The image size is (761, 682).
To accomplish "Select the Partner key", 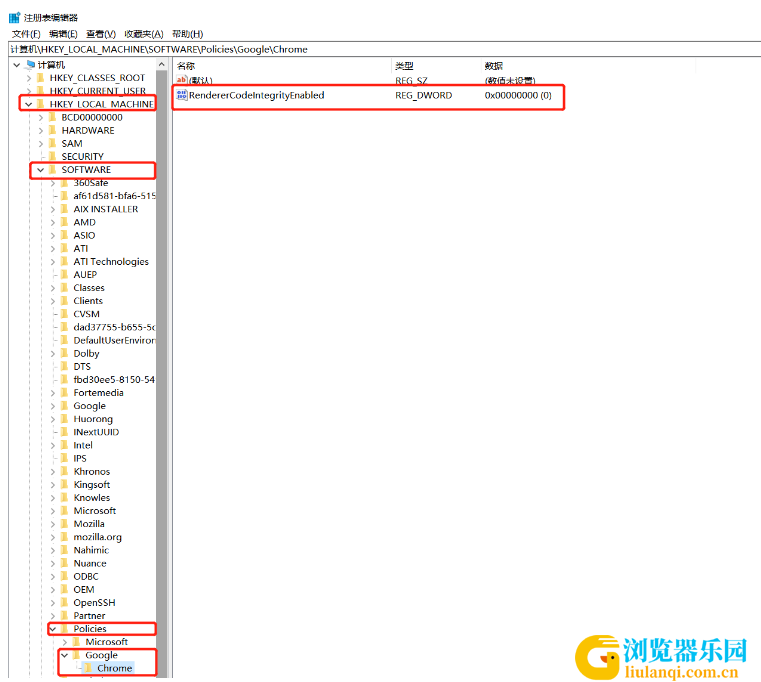I will point(89,616).
